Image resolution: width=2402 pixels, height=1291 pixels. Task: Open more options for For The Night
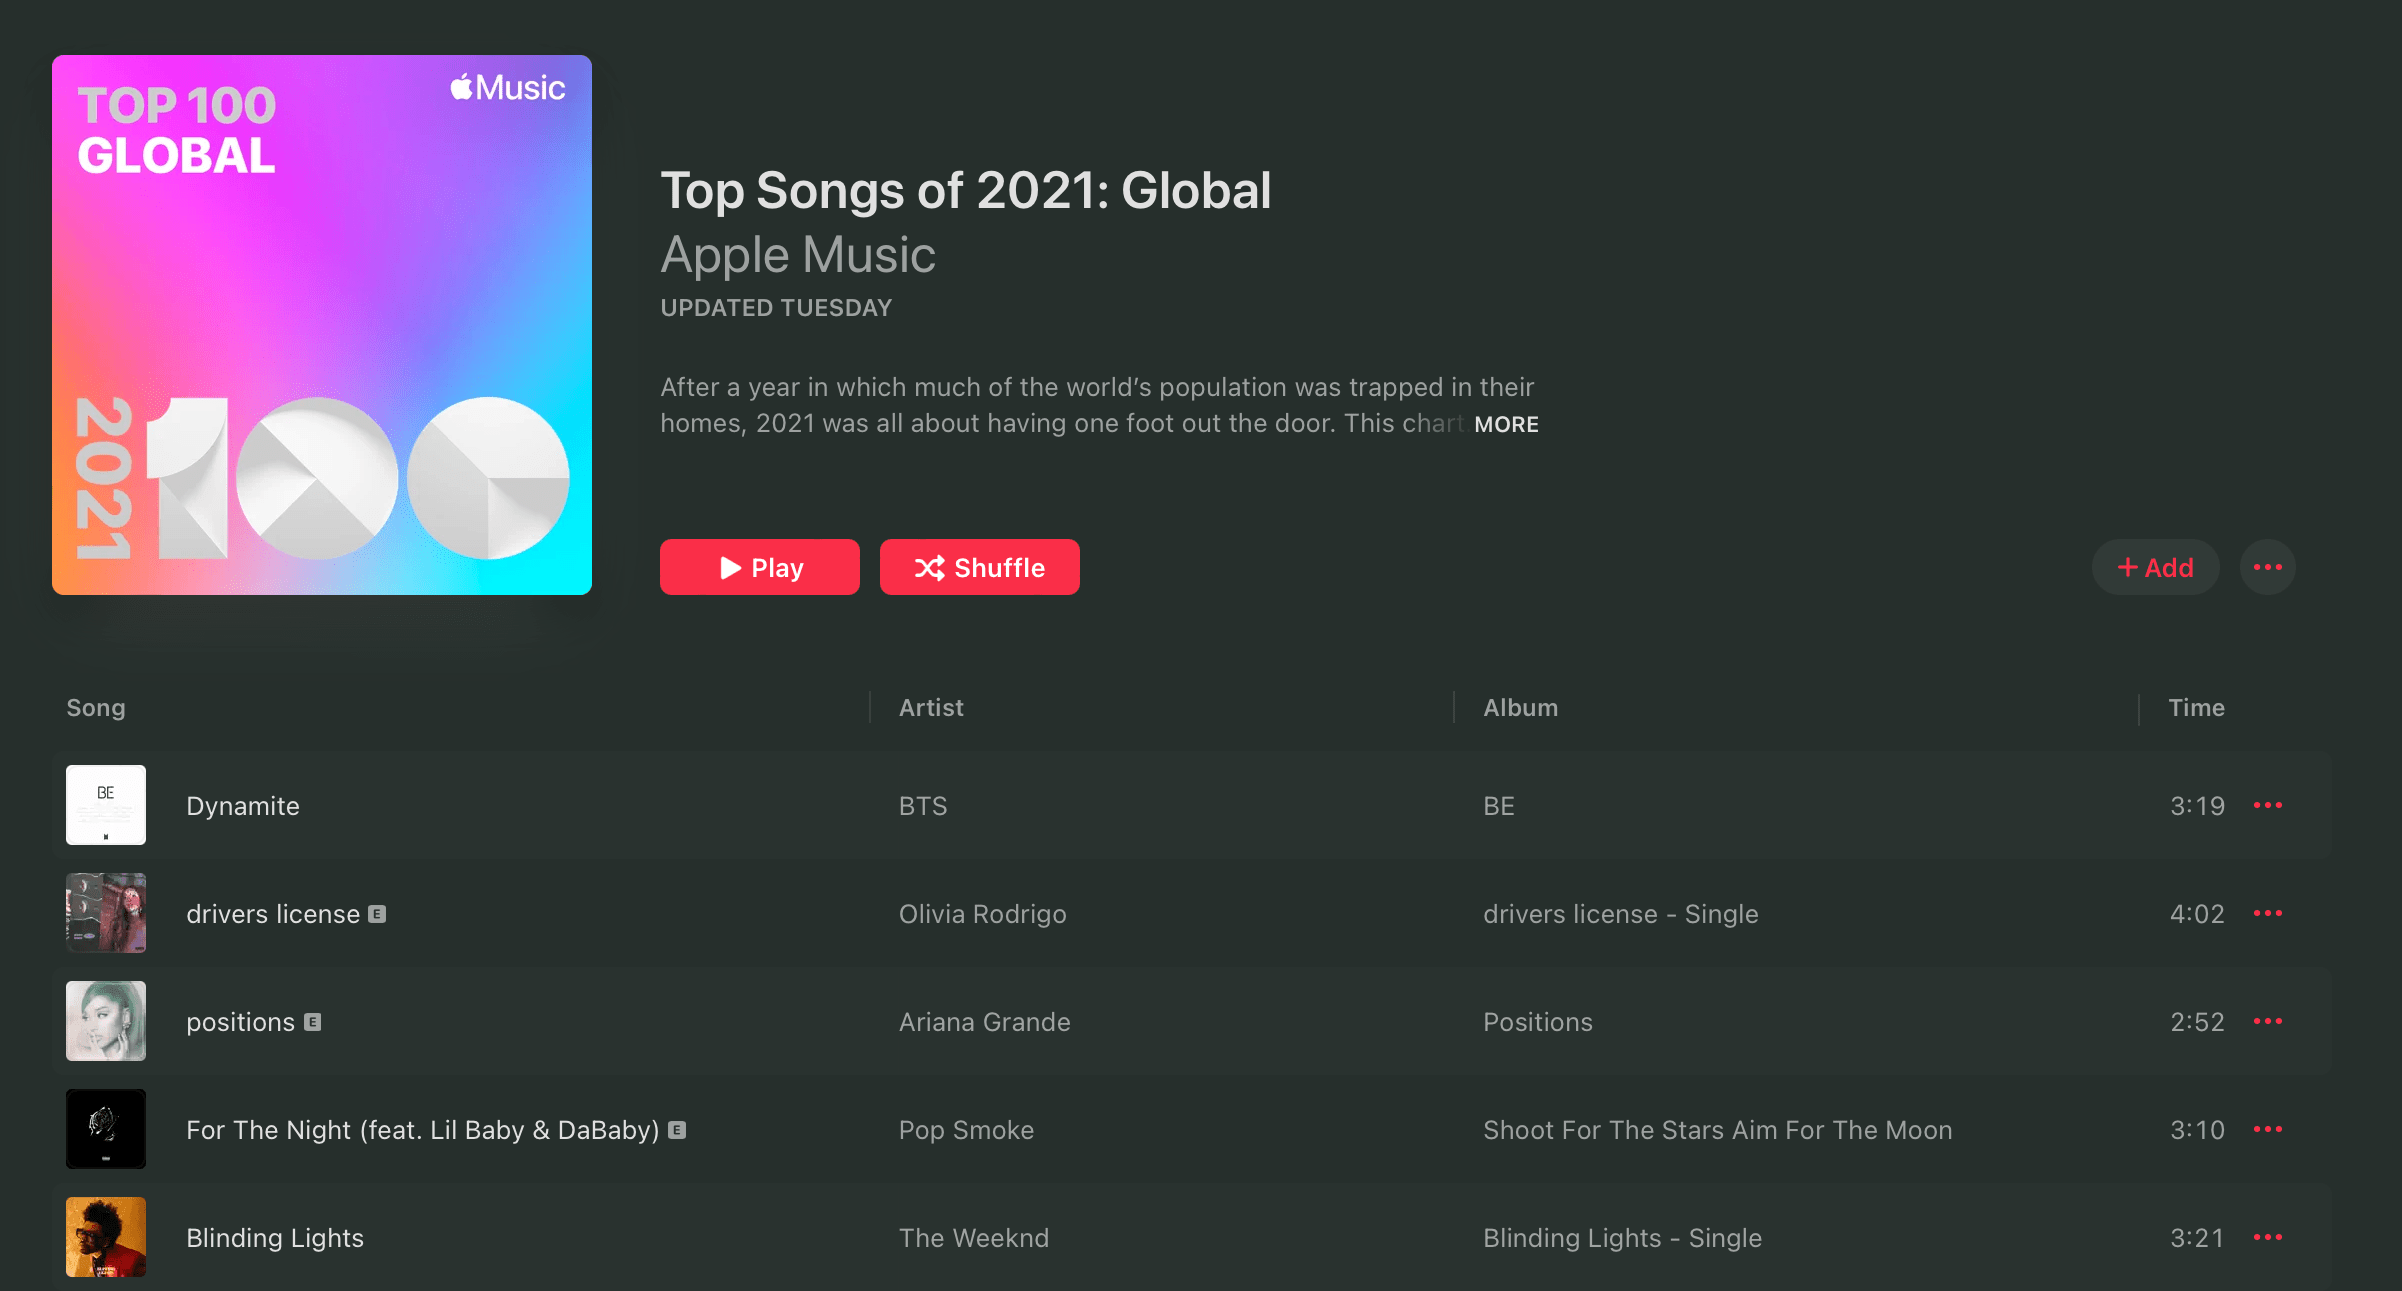click(2267, 1130)
